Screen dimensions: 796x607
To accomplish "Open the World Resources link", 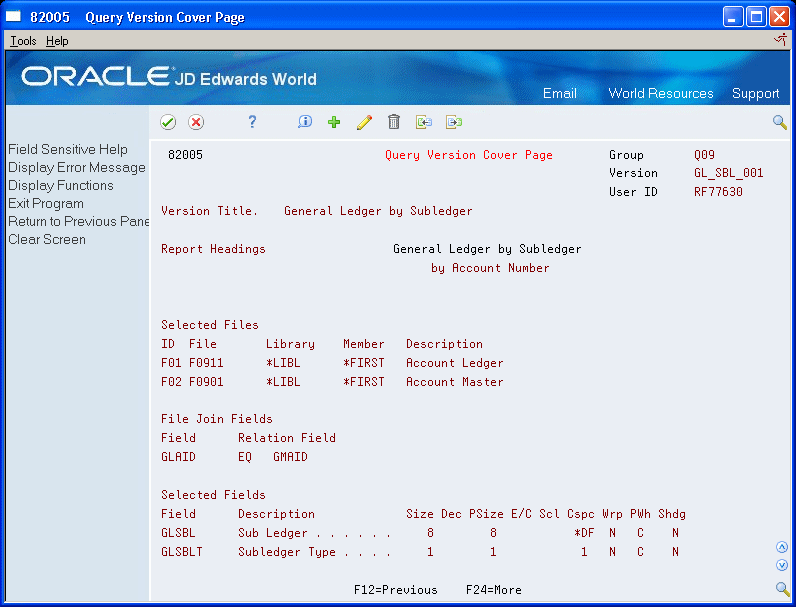I will 660,93.
